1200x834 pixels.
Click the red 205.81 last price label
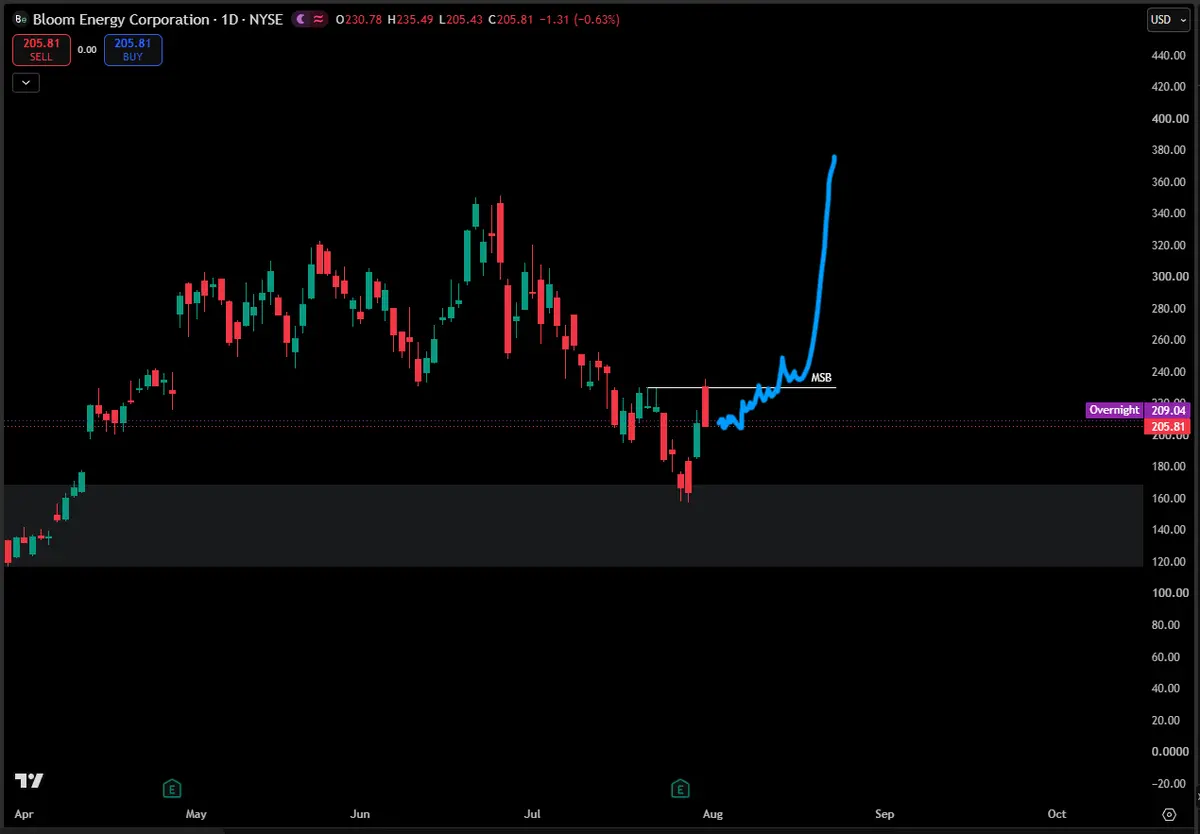tap(1166, 426)
